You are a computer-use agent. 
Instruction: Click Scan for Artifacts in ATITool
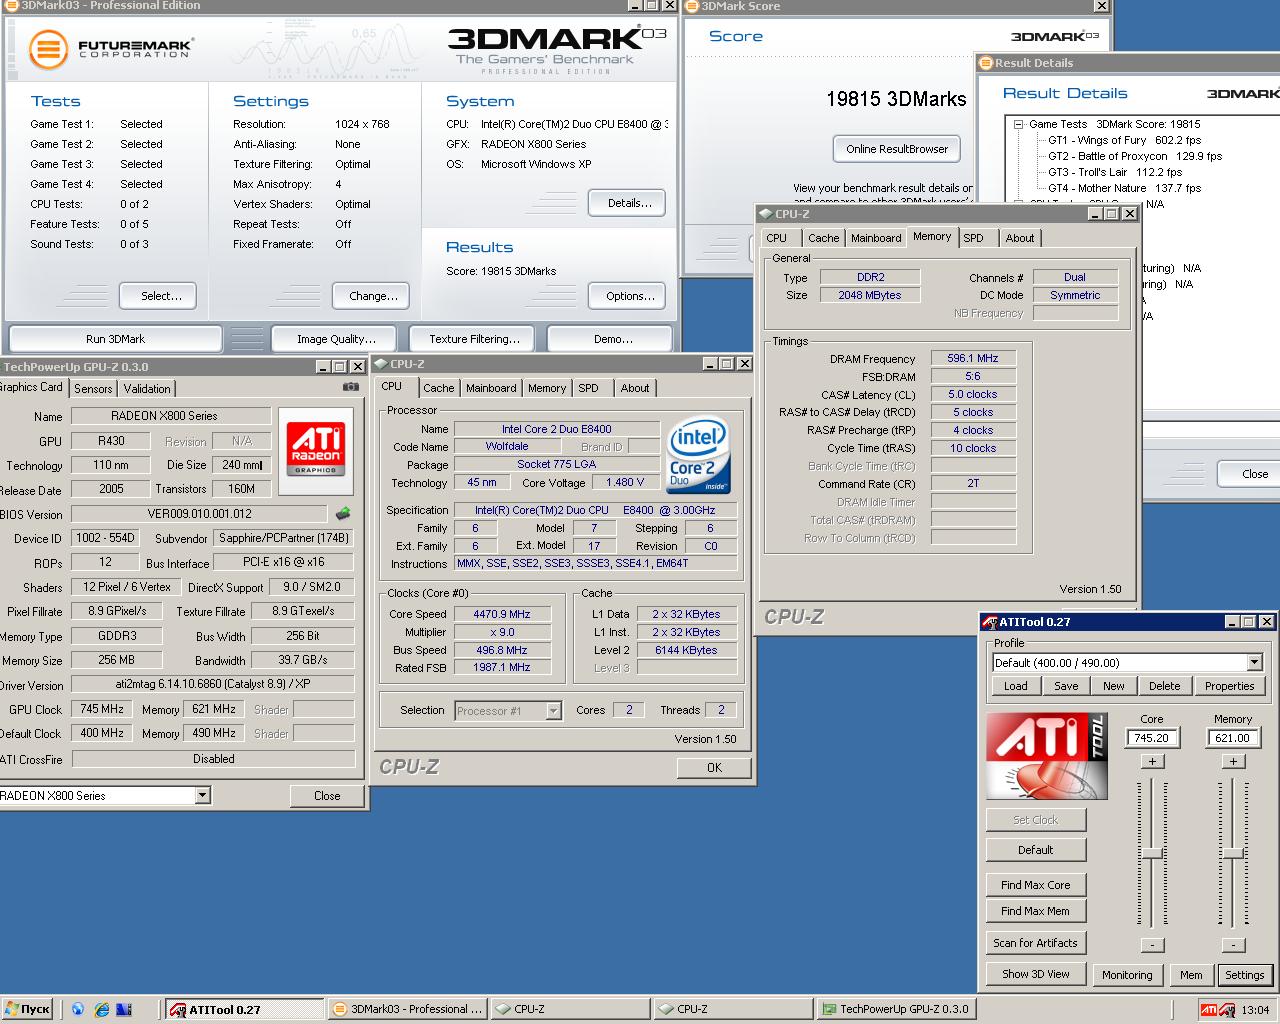(1036, 943)
